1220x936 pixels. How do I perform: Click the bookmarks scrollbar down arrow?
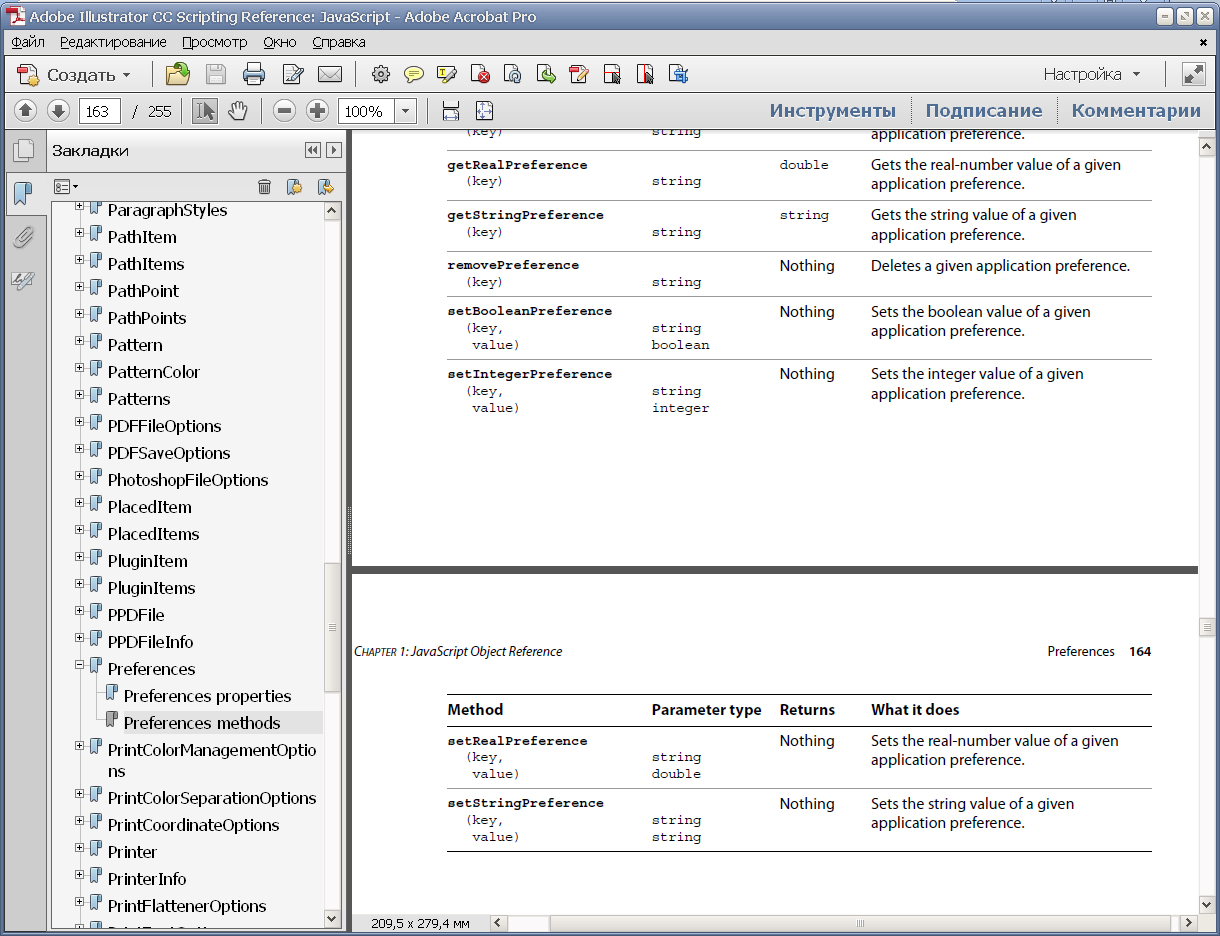coord(333,918)
